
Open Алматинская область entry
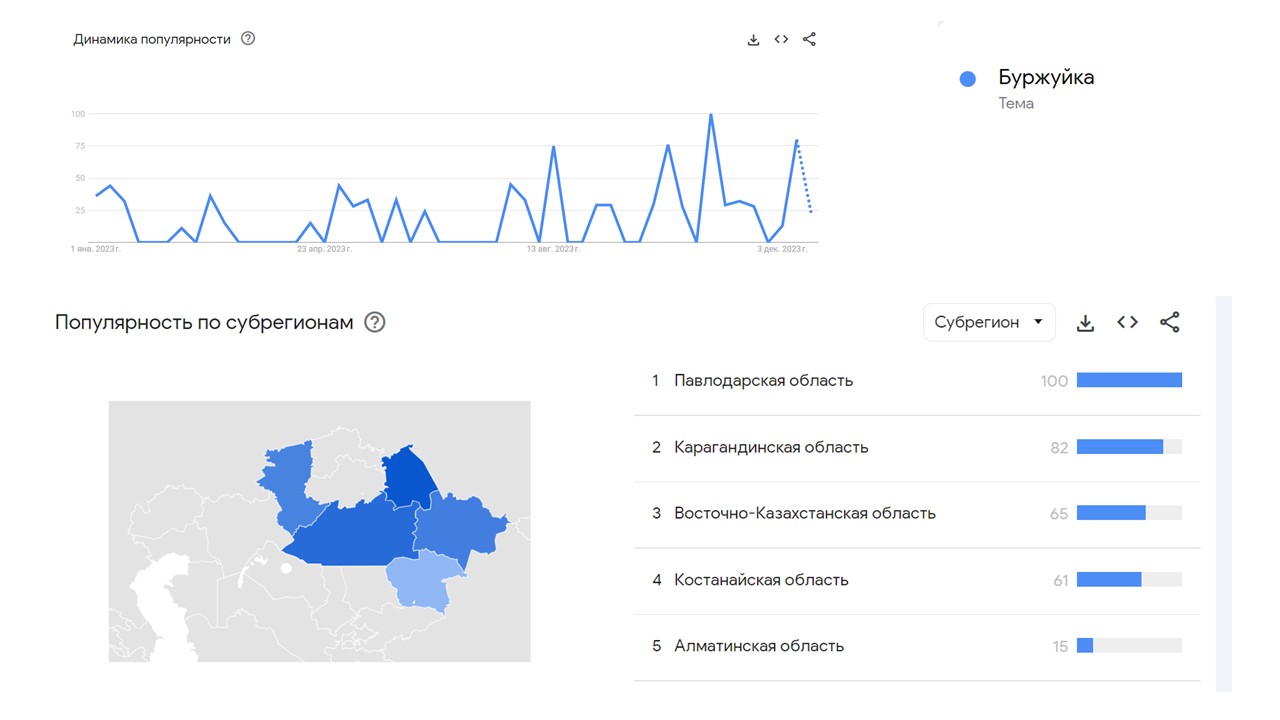point(759,646)
